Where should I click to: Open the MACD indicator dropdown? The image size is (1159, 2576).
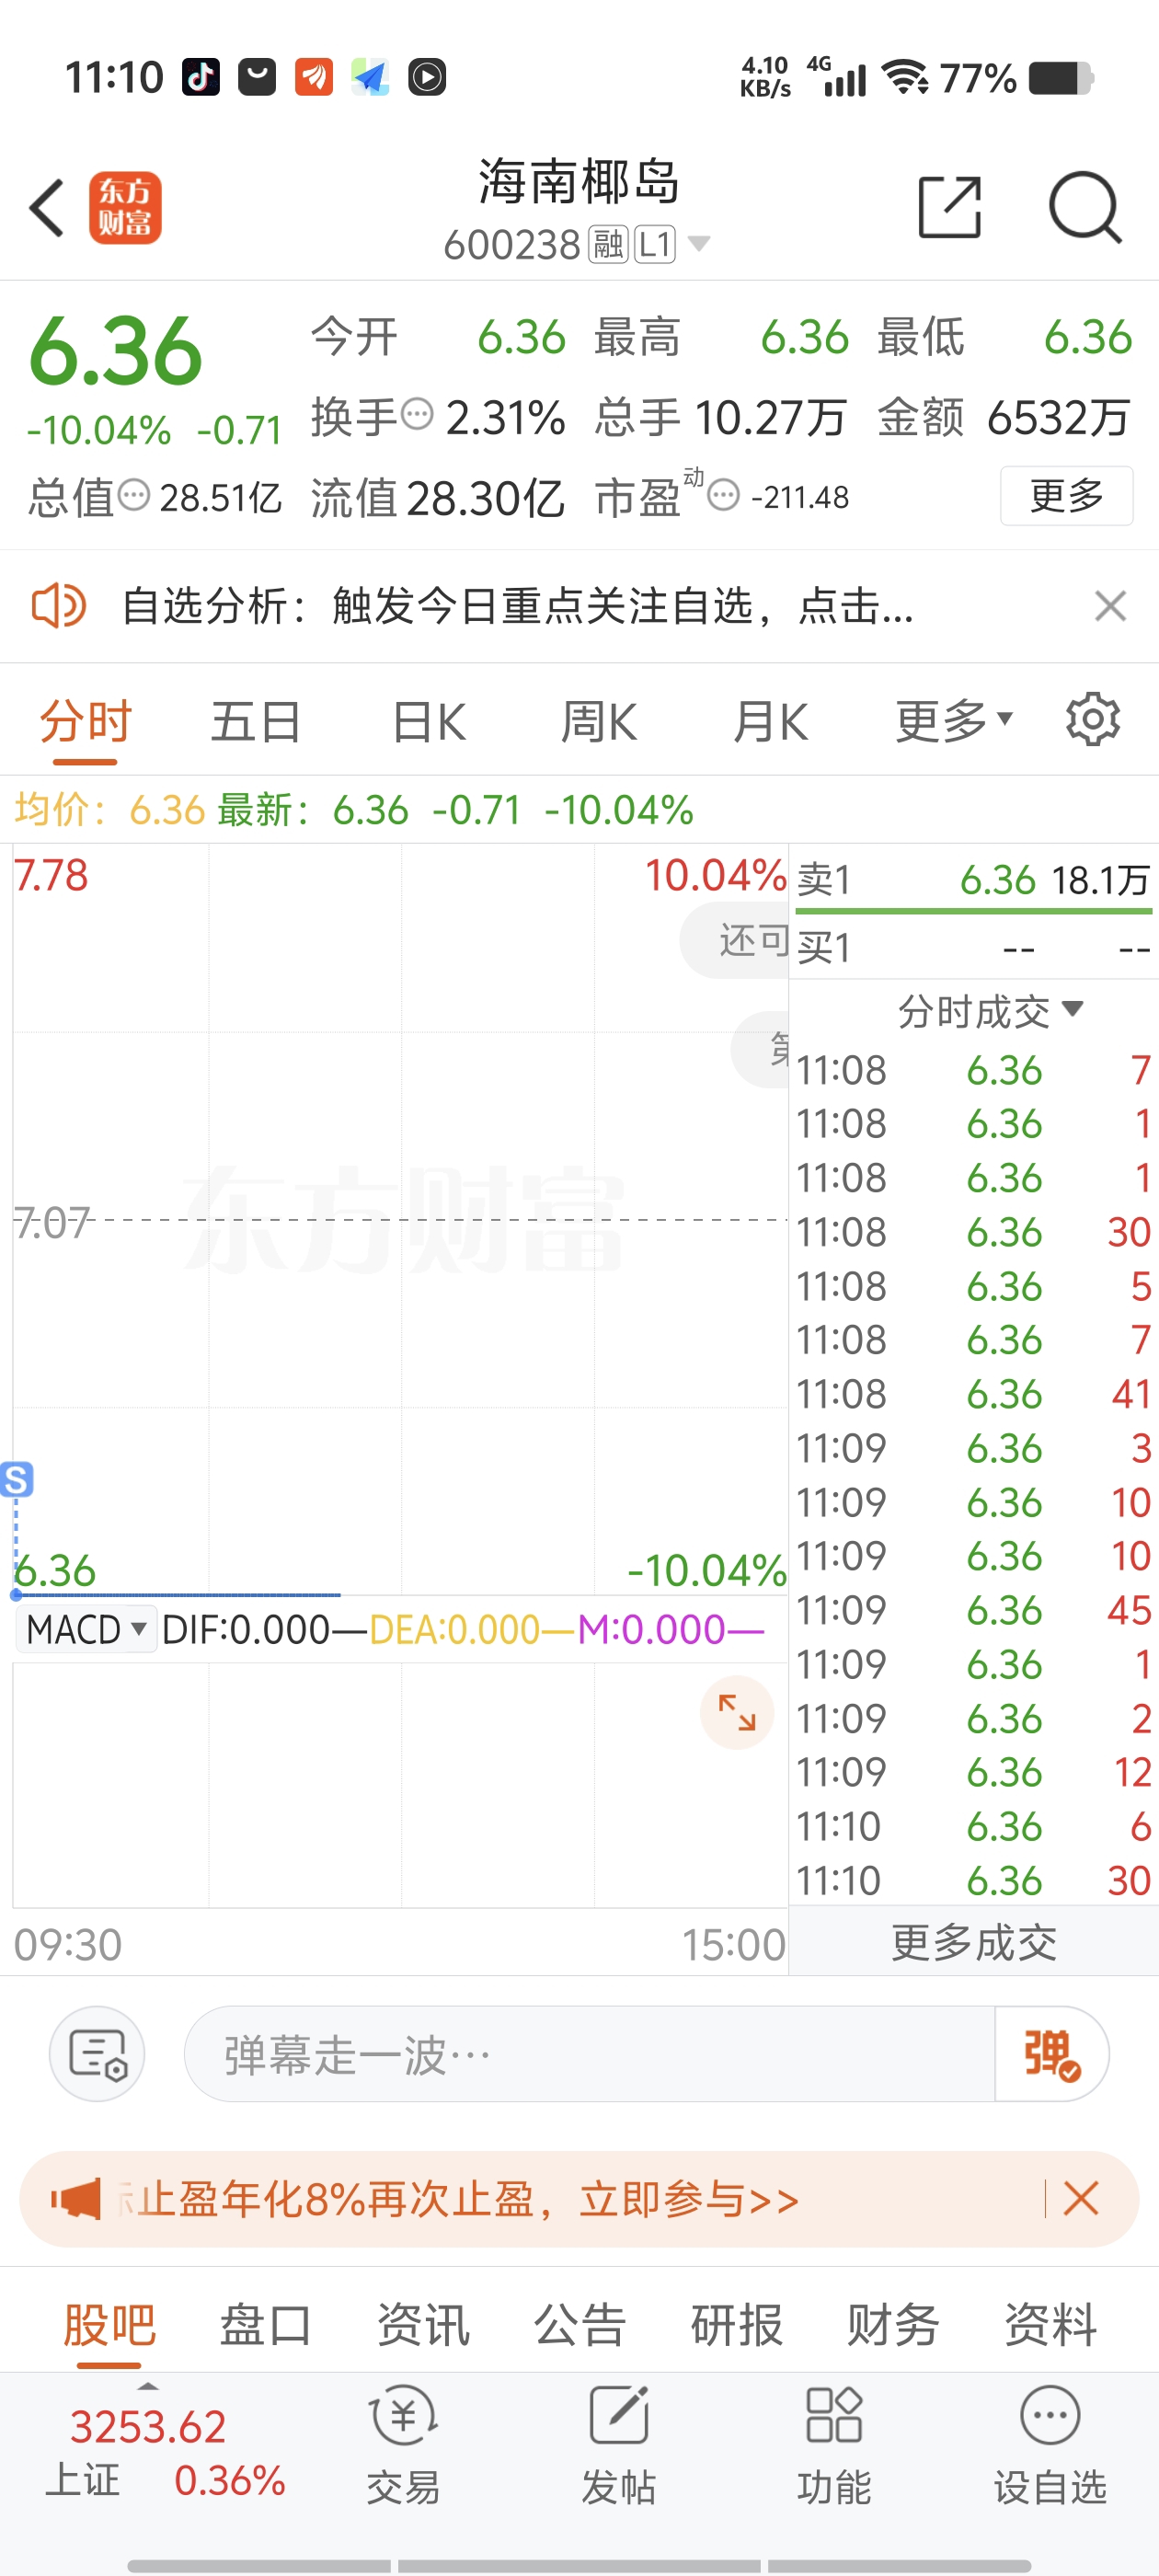(87, 1629)
